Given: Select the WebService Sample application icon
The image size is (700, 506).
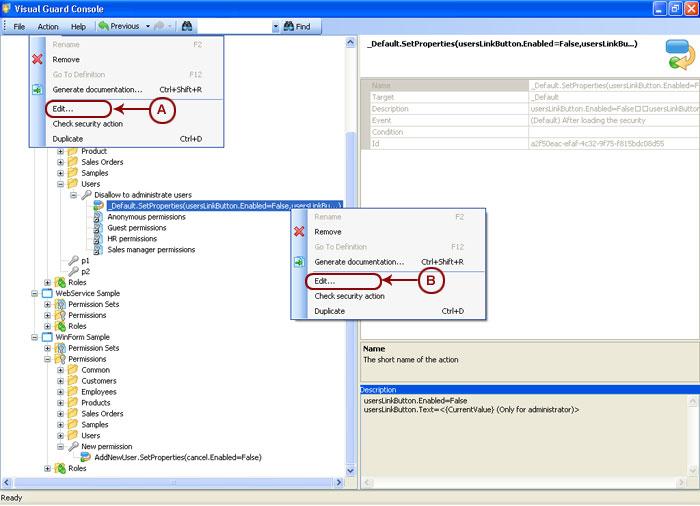Looking at the screenshot, I should [47, 293].
